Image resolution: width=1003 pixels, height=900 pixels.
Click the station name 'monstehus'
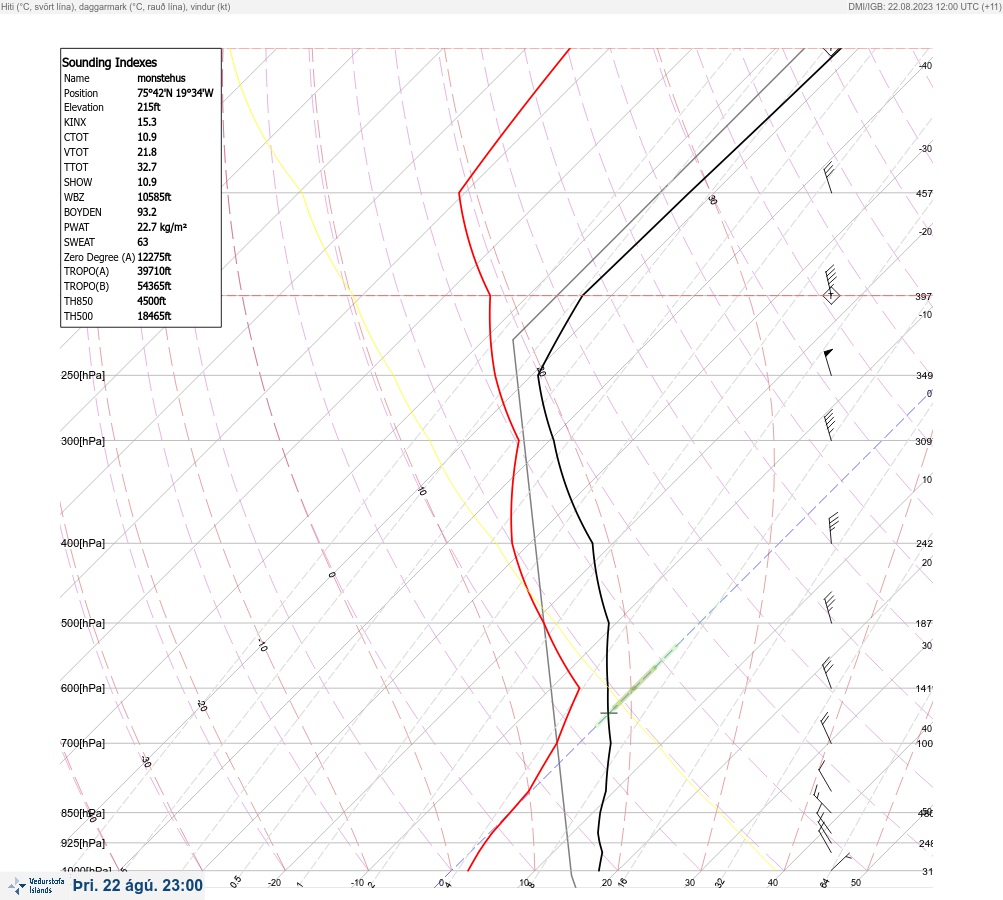161,78
